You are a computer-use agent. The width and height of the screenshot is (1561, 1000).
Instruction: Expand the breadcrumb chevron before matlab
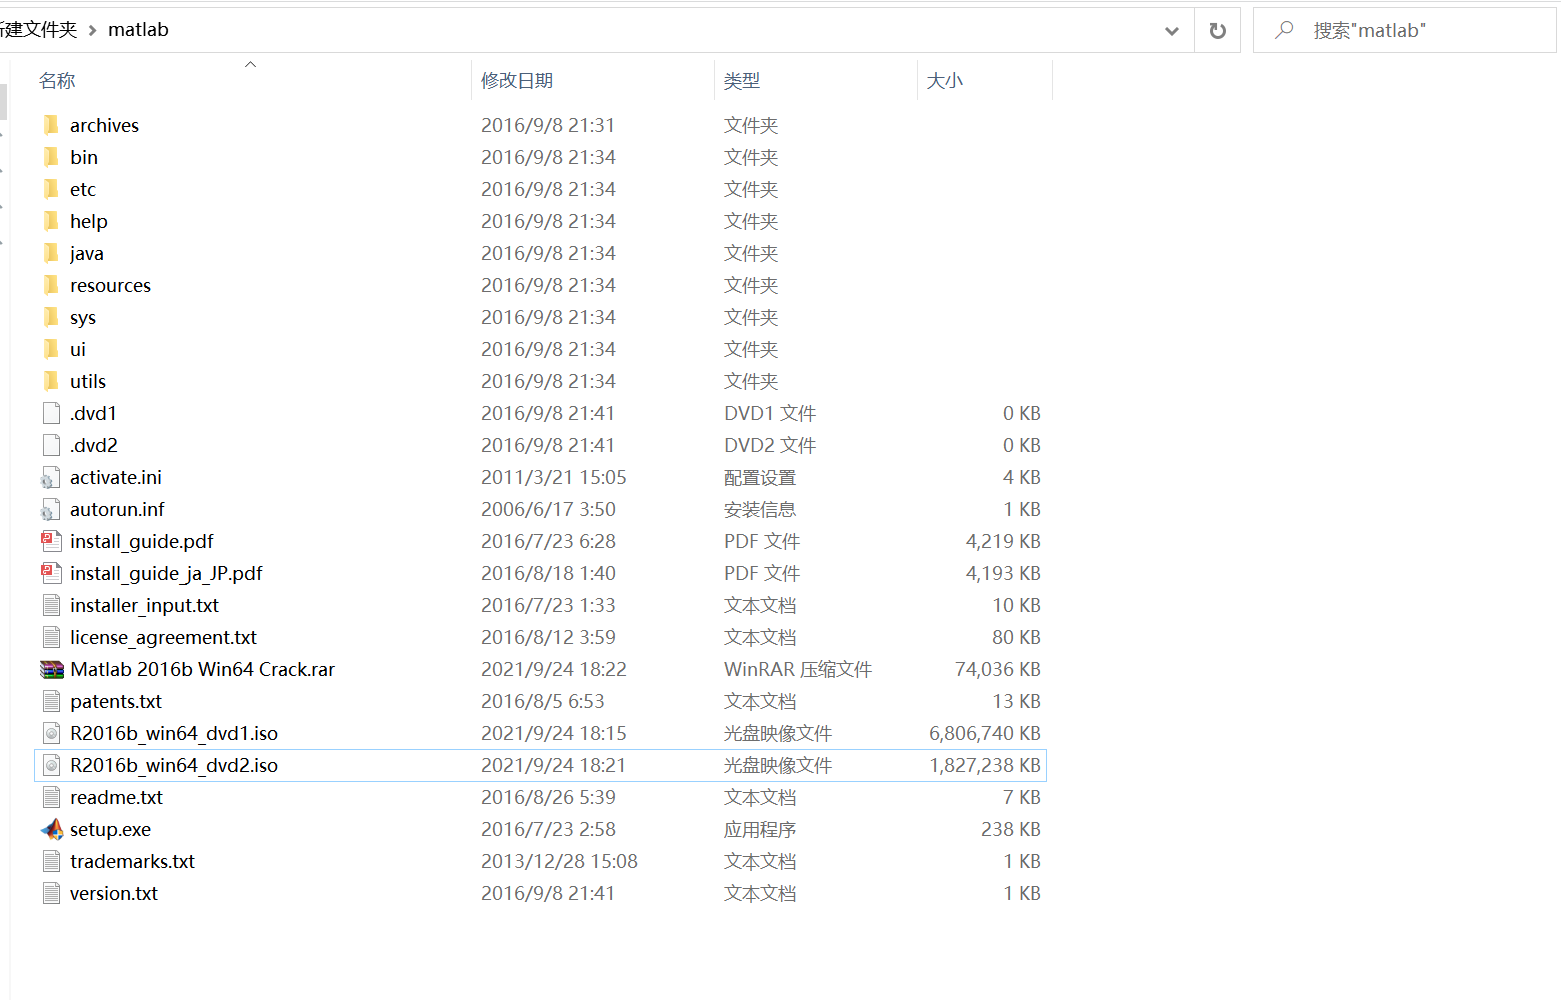click(x=92, y=31)
